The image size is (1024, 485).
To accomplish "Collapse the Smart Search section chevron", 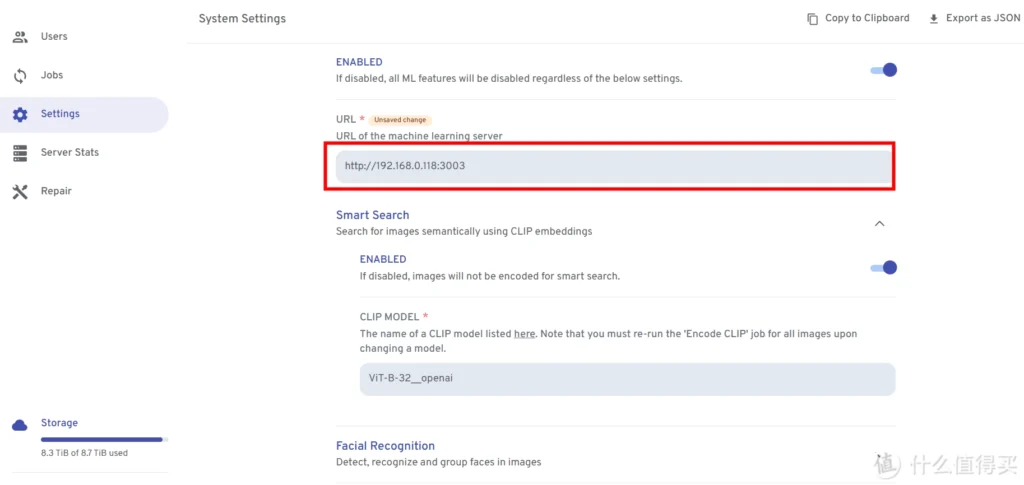I will click(880, 223).
